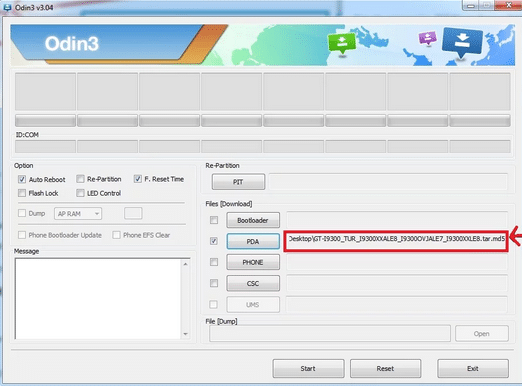The image size is (522, 386).
Task: Check the Bootloader file checkbox
Action: pos(214,220)
